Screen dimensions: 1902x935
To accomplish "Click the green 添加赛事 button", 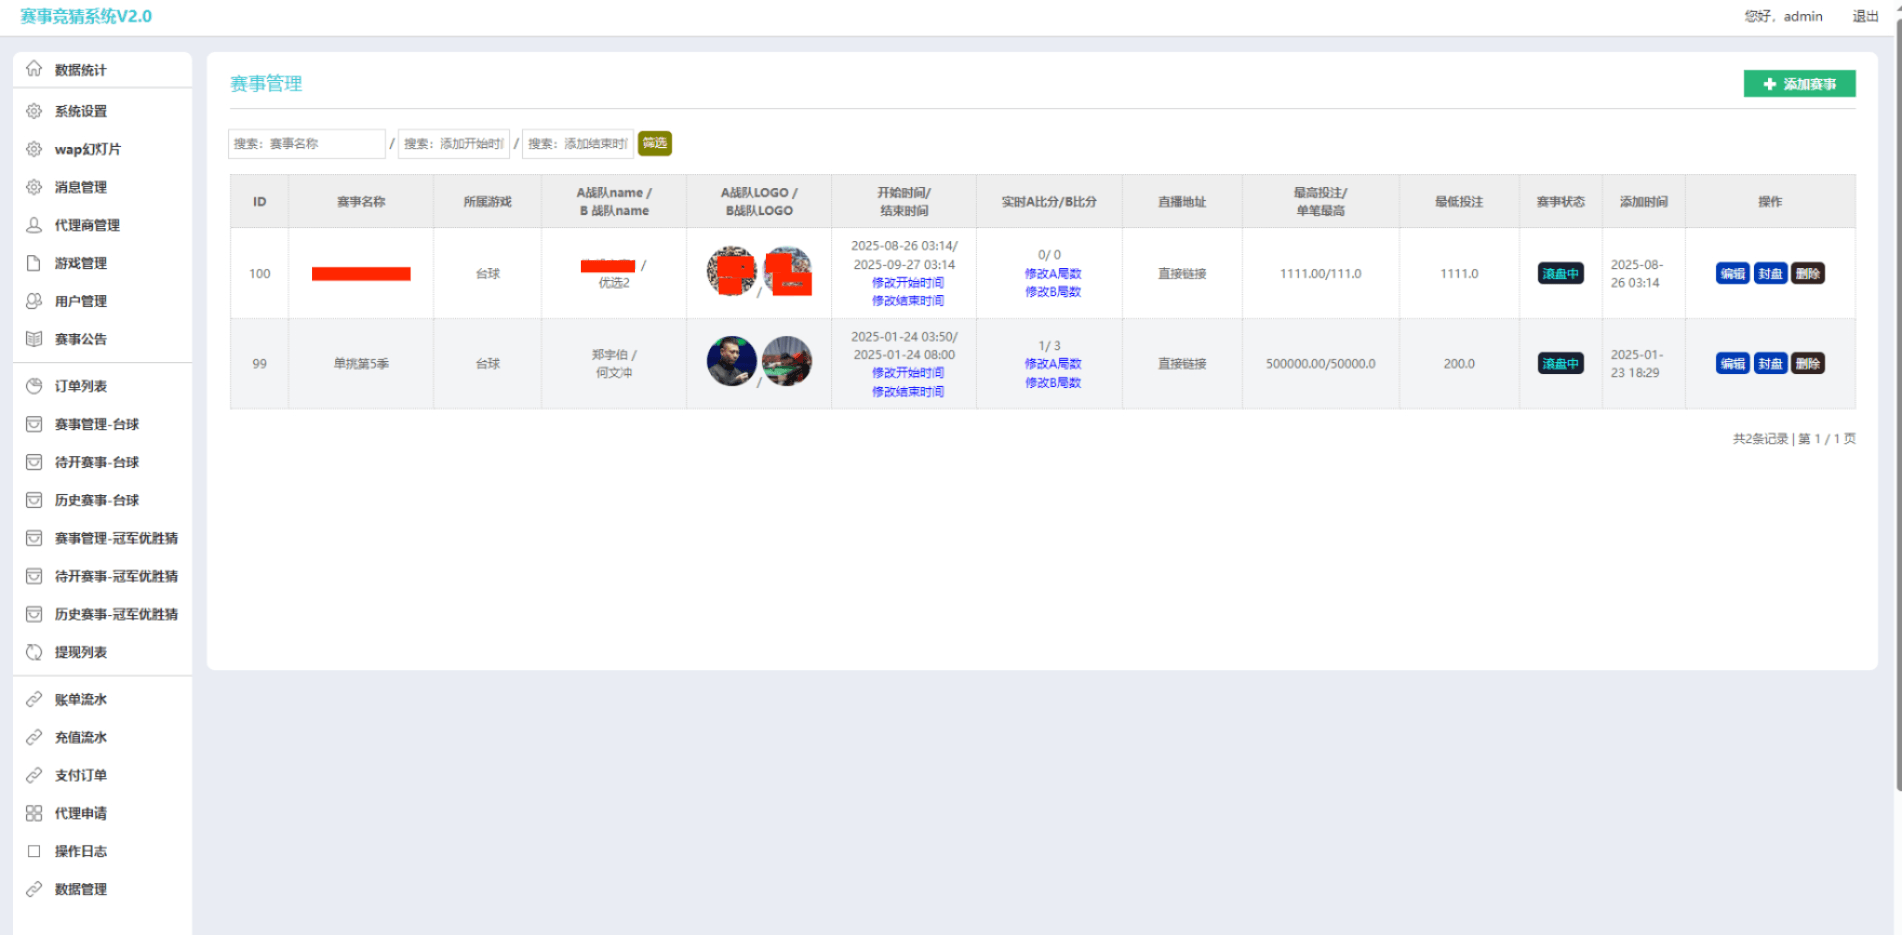I will coord(1799,84).
